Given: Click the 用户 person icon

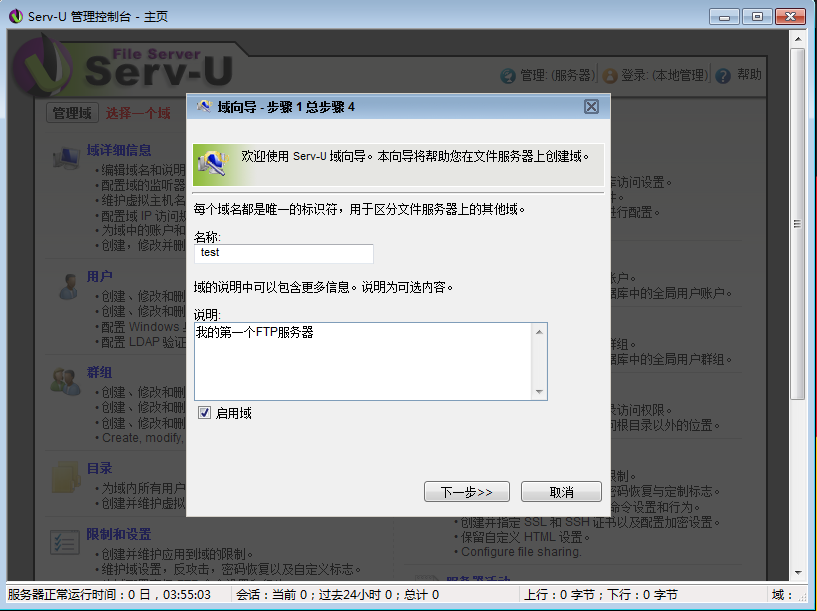Looking at the screenshot, I should click(68, 286).
